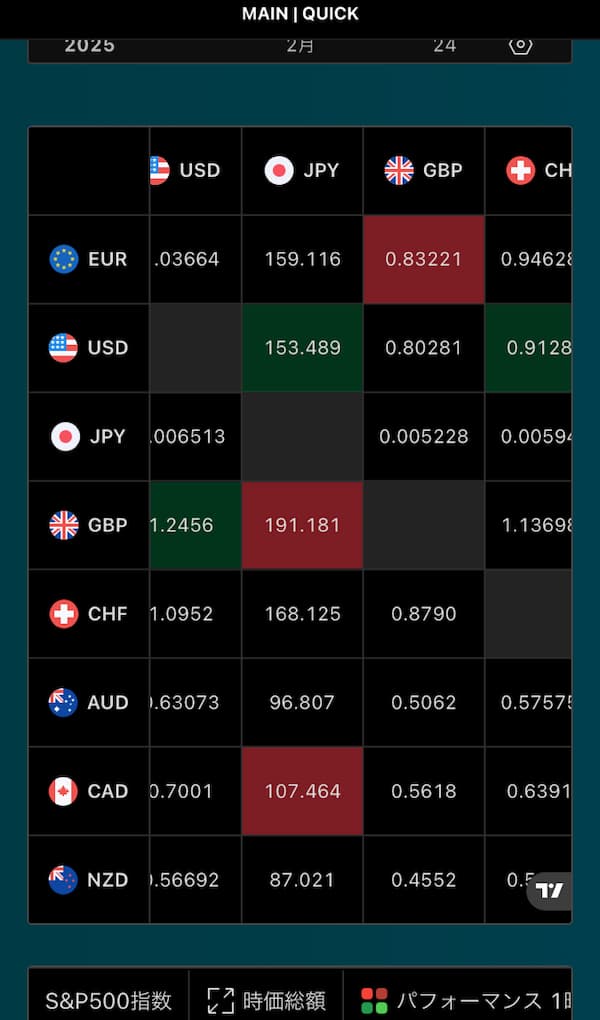The height and width of the screenshot is (1020, 600).
Task: Click the expand icon beside 時価総額
Action: pyautogui.click(x=220, y=1000)
